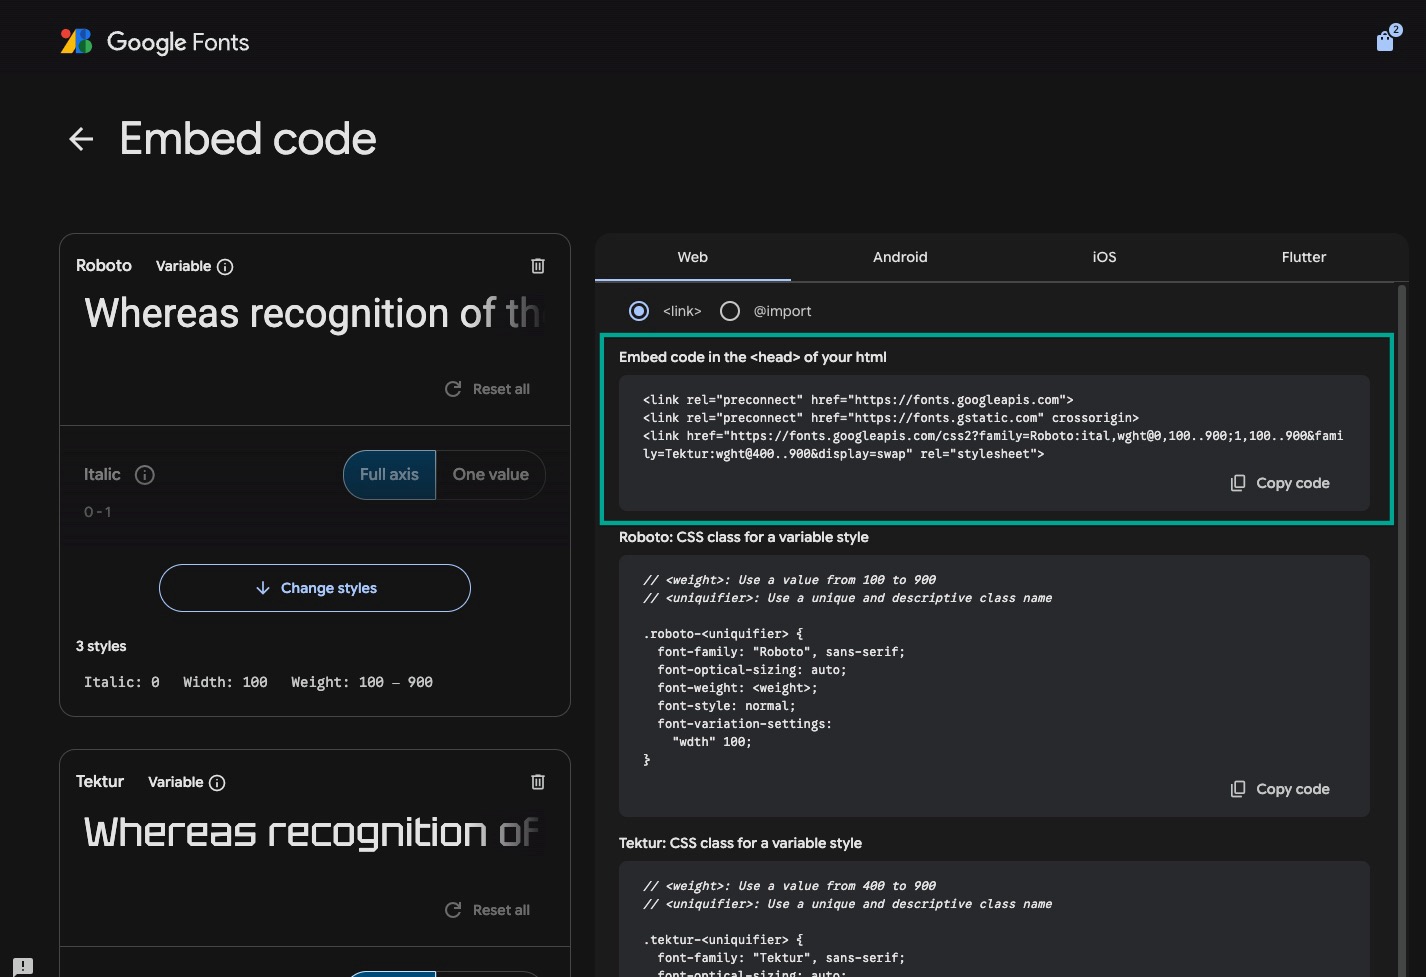Show info about Tektur Variable
Screen dimensions: 1426x977
tap(217, 783)
